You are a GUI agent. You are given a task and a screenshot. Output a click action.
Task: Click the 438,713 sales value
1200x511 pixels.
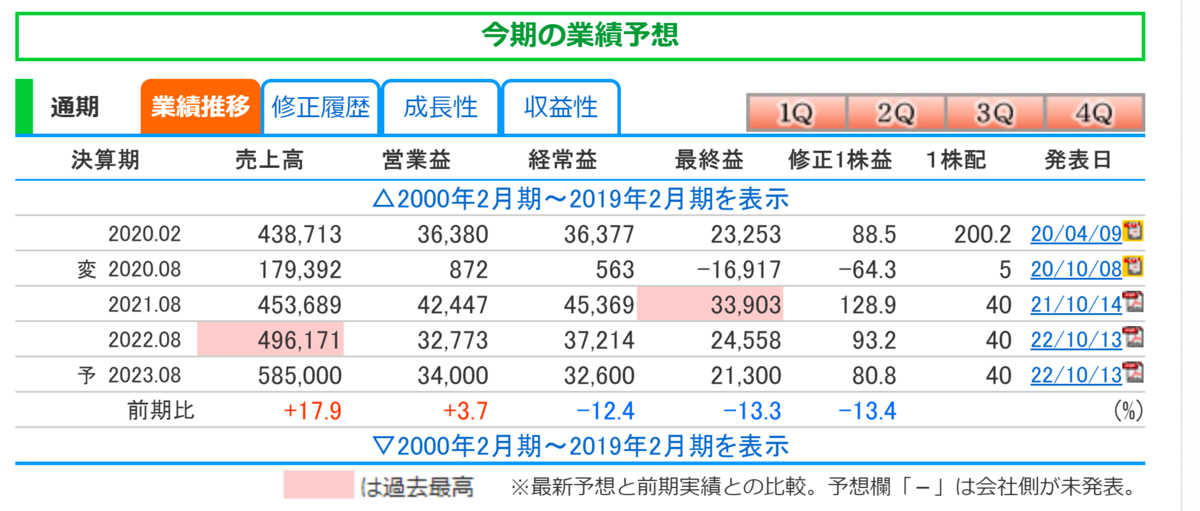[x=298, y=235]
